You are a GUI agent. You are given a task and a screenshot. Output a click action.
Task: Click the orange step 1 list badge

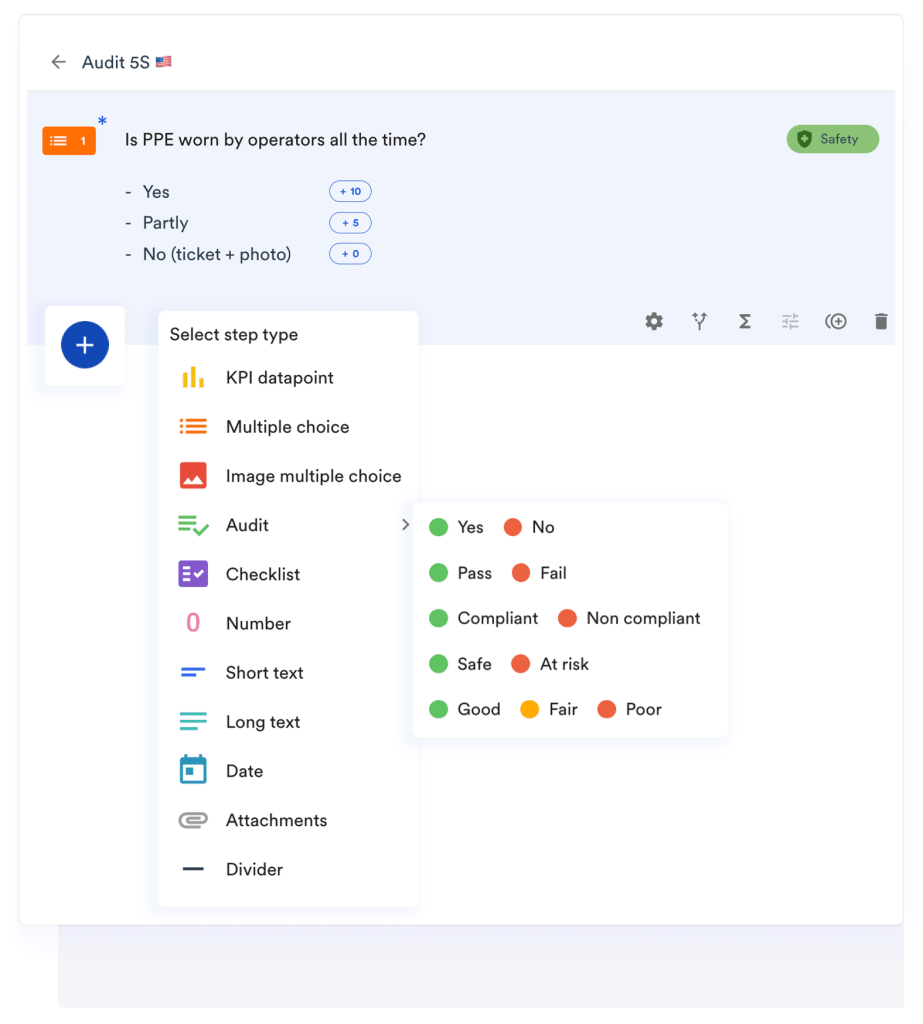tap(69, 141)
